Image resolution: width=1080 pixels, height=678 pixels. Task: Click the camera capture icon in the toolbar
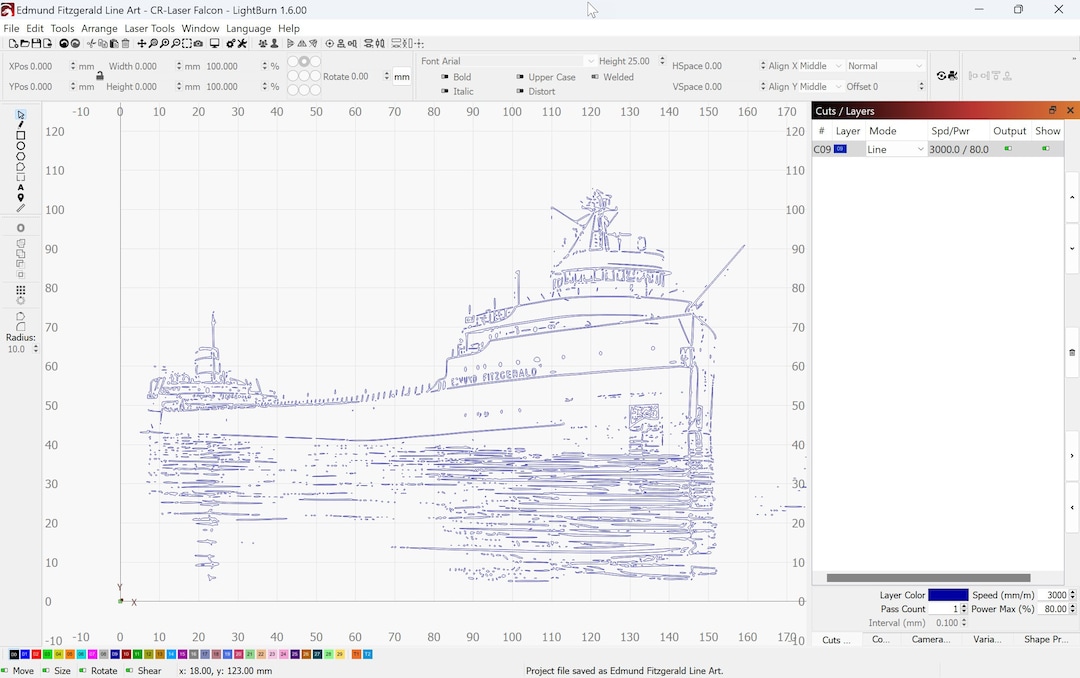[x=198, y=44]
